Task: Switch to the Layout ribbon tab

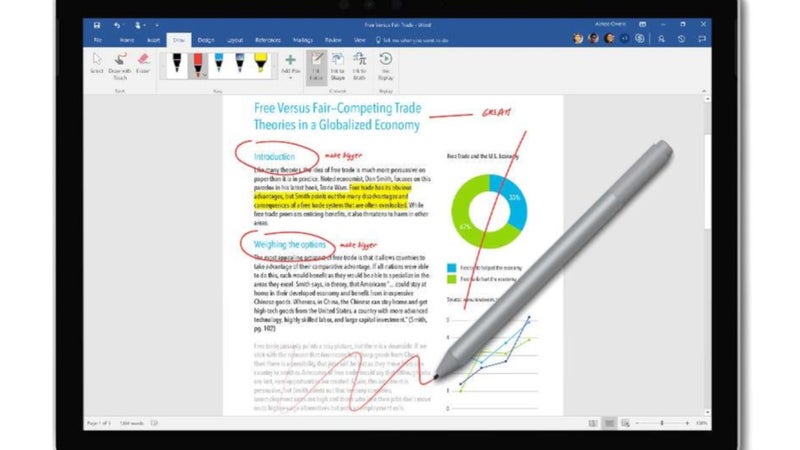Action: point(235,40)
